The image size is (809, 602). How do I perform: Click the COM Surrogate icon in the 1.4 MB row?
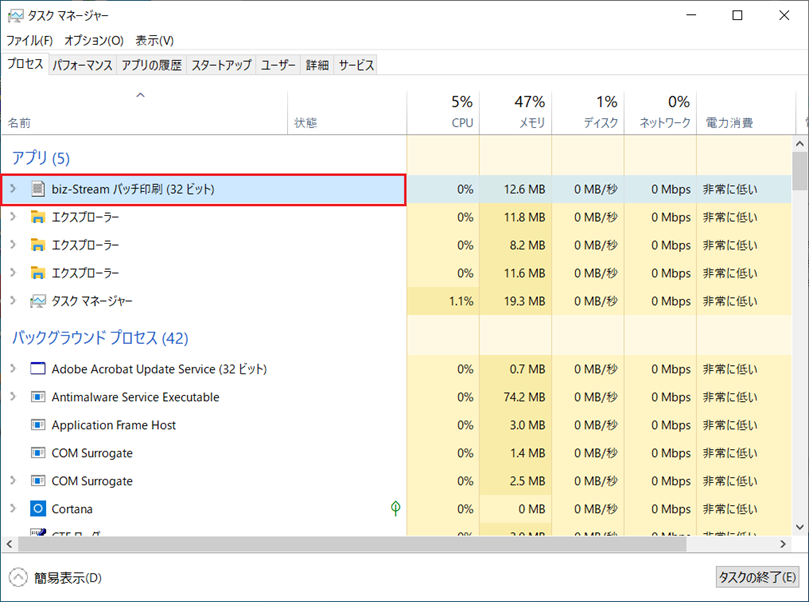38,452
